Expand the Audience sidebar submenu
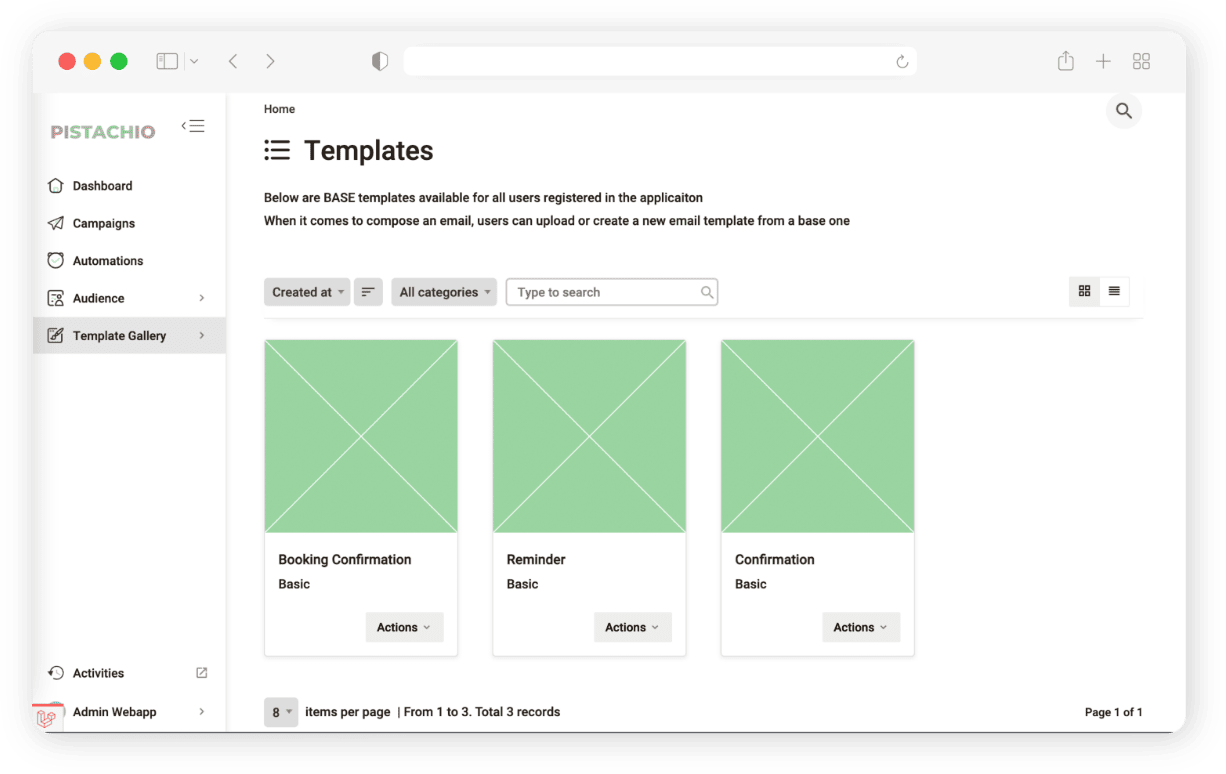The image size is (1226, 774). pos(201,298)
